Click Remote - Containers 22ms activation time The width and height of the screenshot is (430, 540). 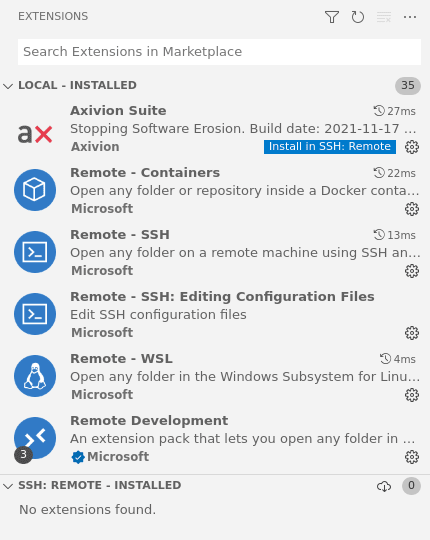[395, 173]
